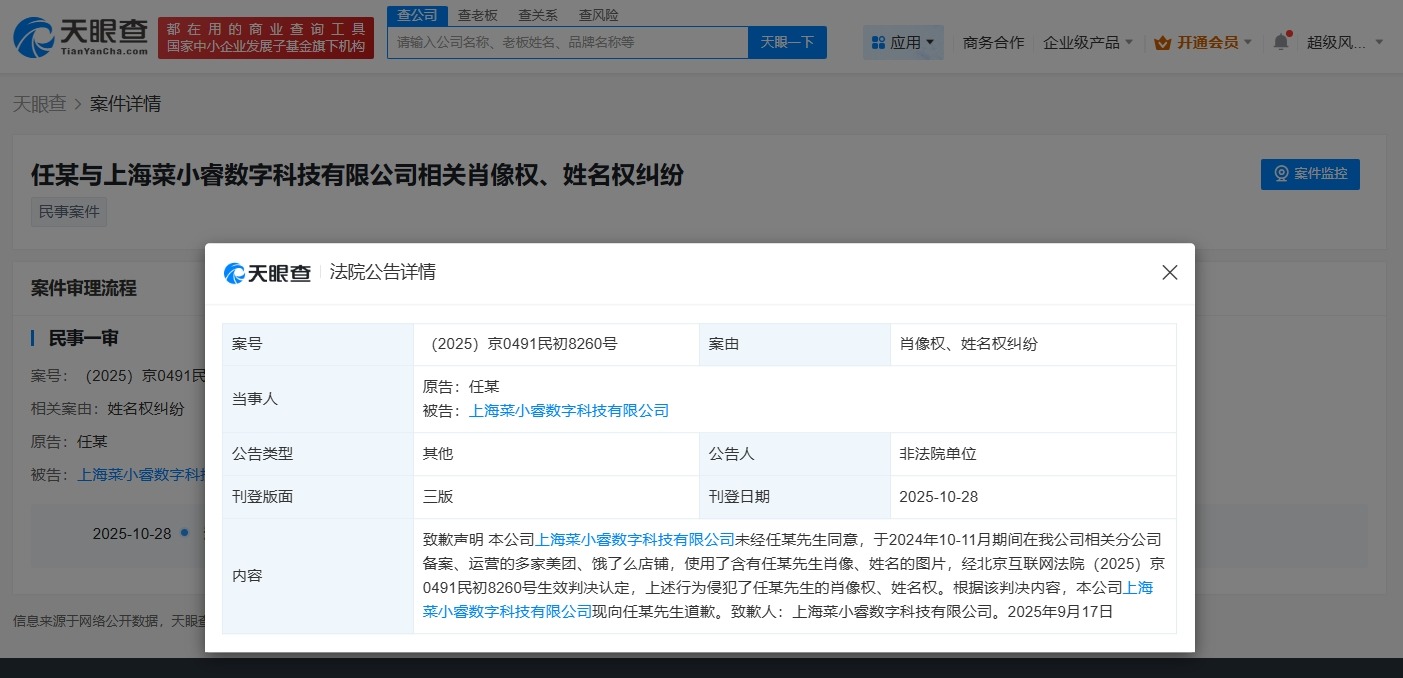
Task: Click the company search input field
Action: pos(567,42)
